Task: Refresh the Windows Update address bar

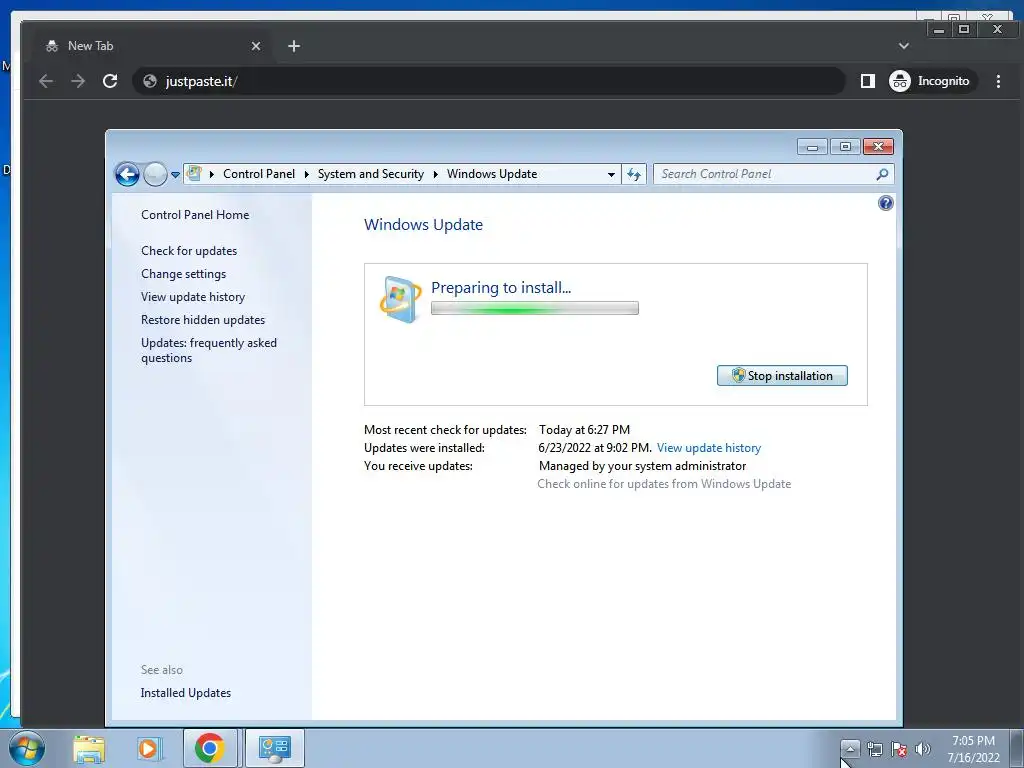Action: tap(633, 174)
